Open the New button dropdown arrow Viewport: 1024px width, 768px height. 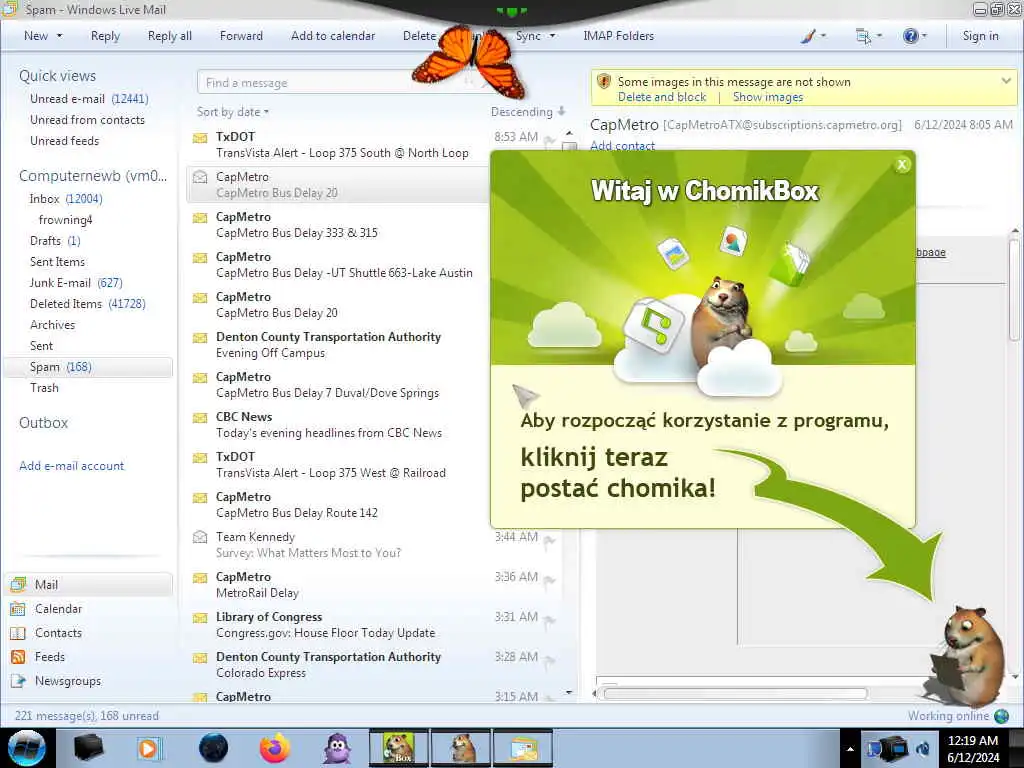[59, 36]
